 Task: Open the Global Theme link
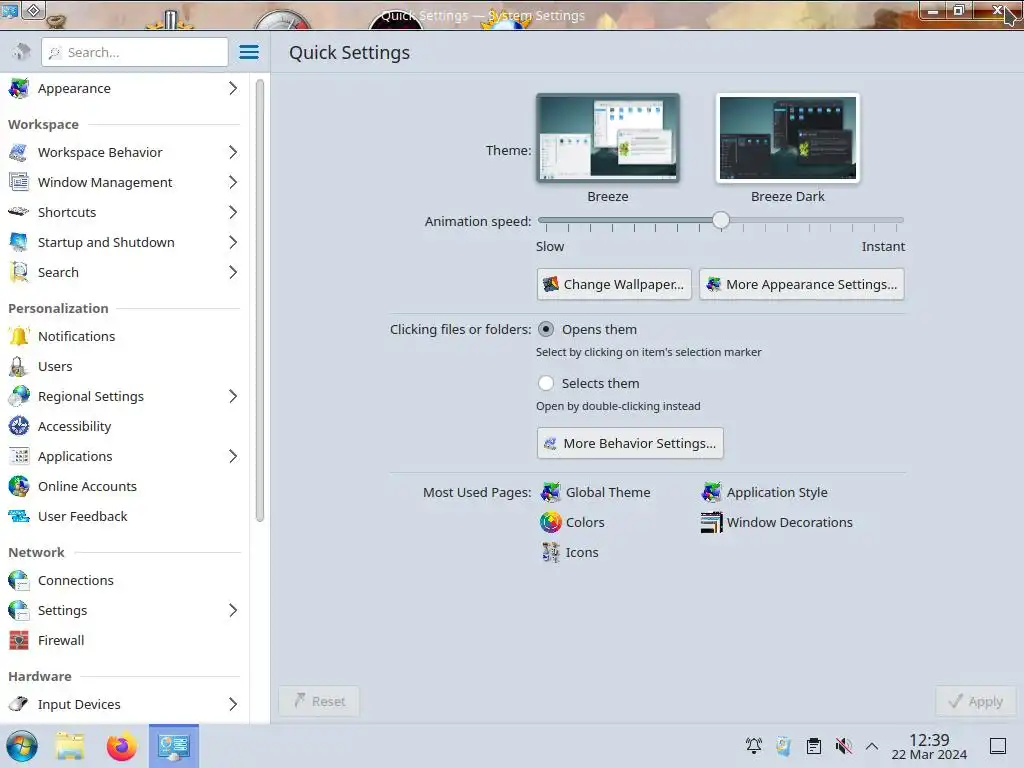tap(596, 492)
